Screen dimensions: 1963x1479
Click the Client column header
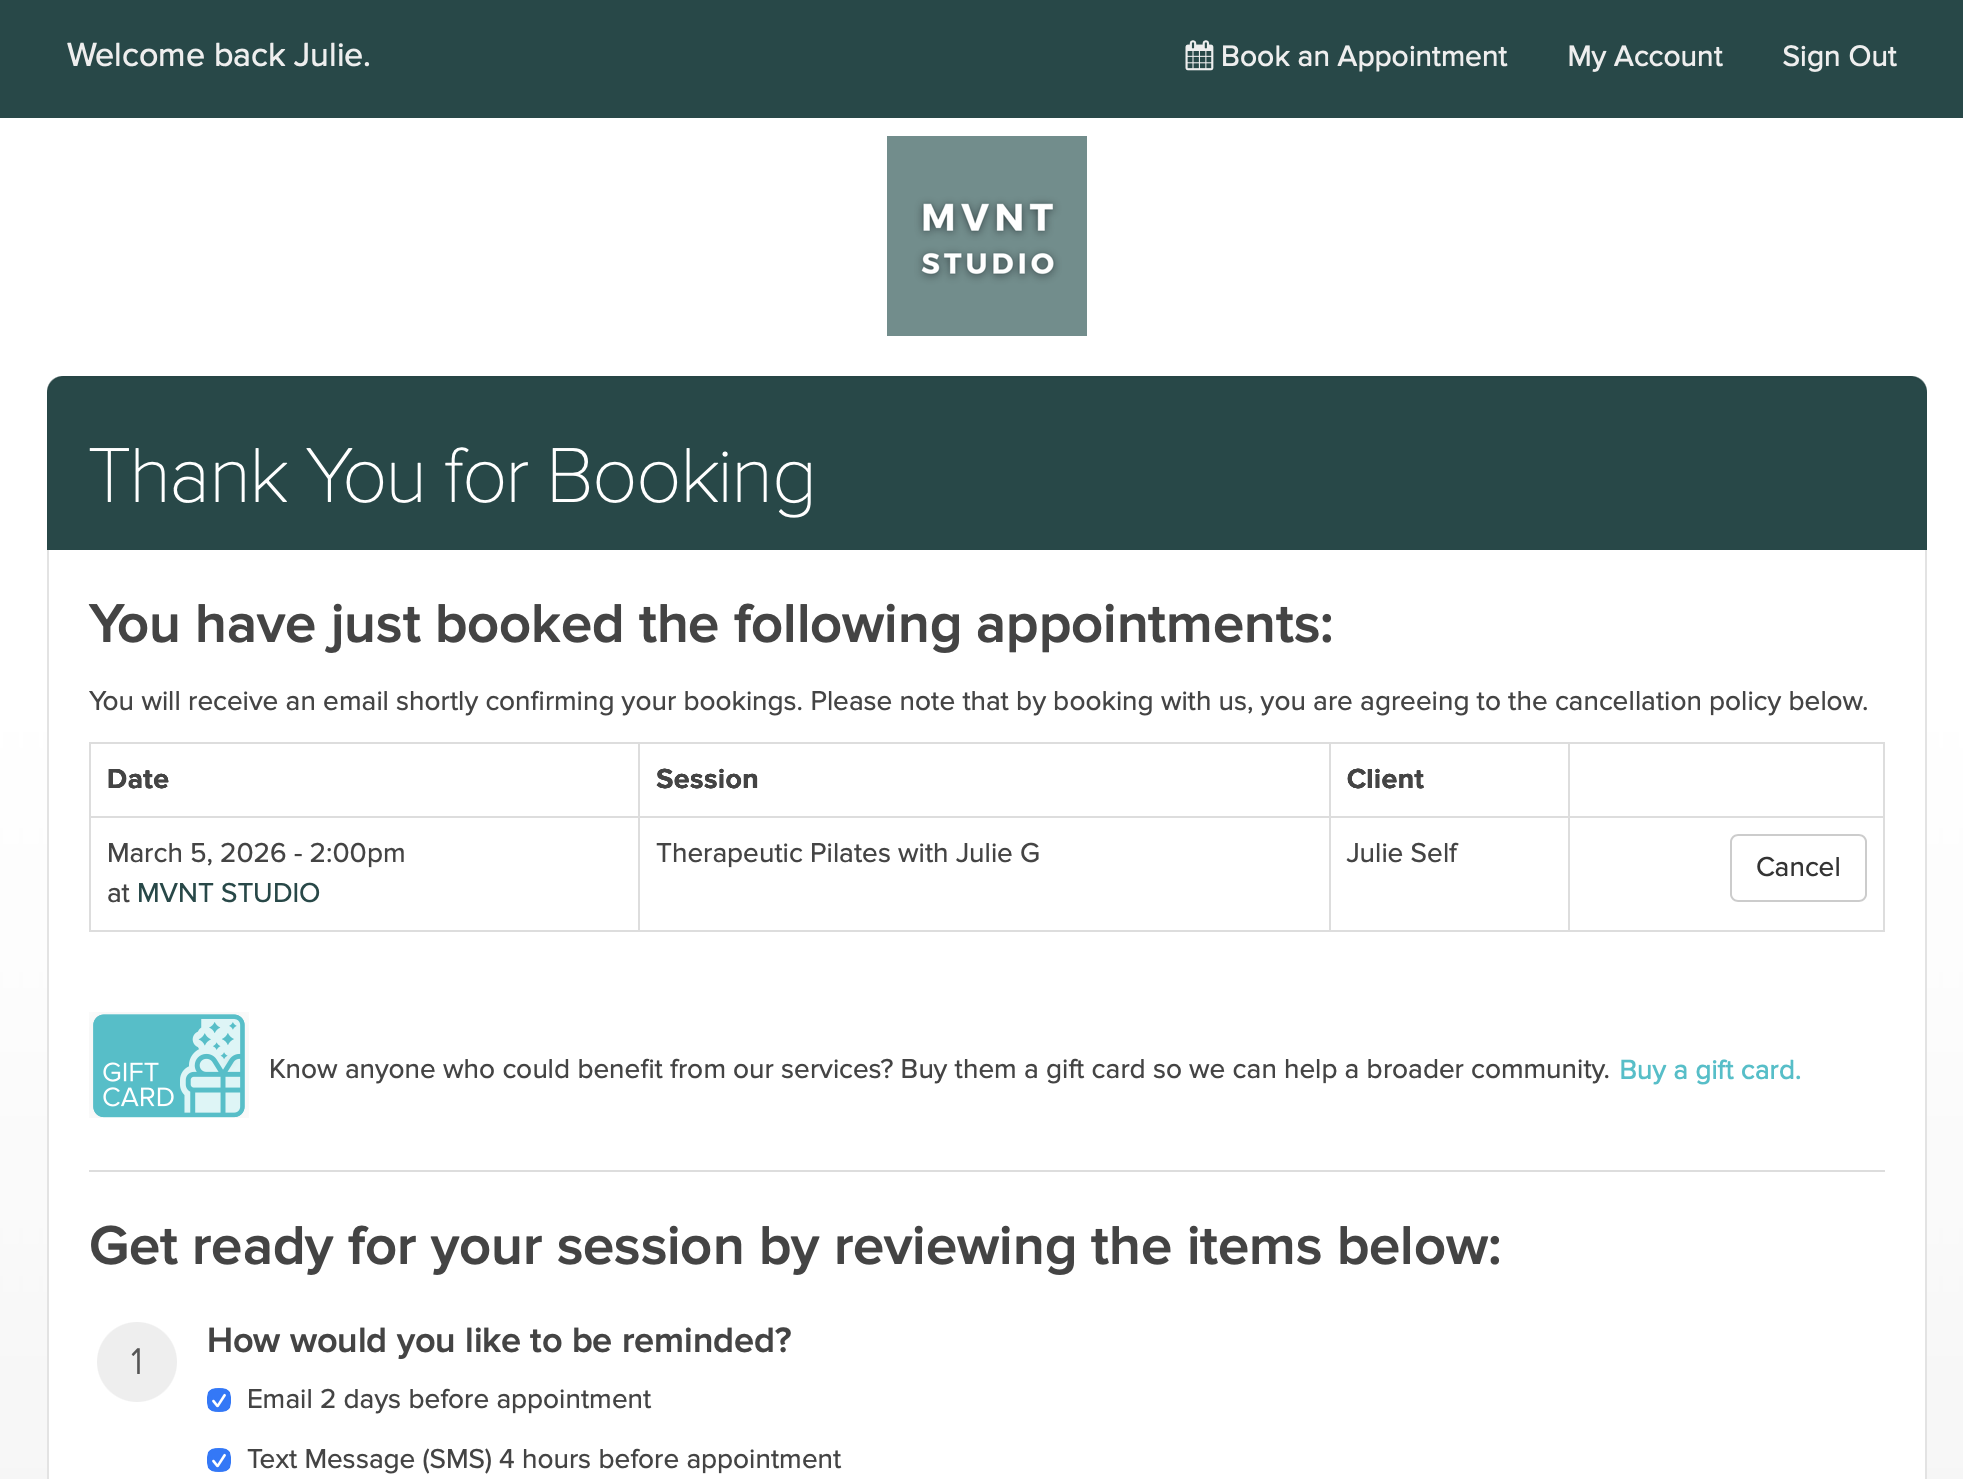click(1385, 779)
